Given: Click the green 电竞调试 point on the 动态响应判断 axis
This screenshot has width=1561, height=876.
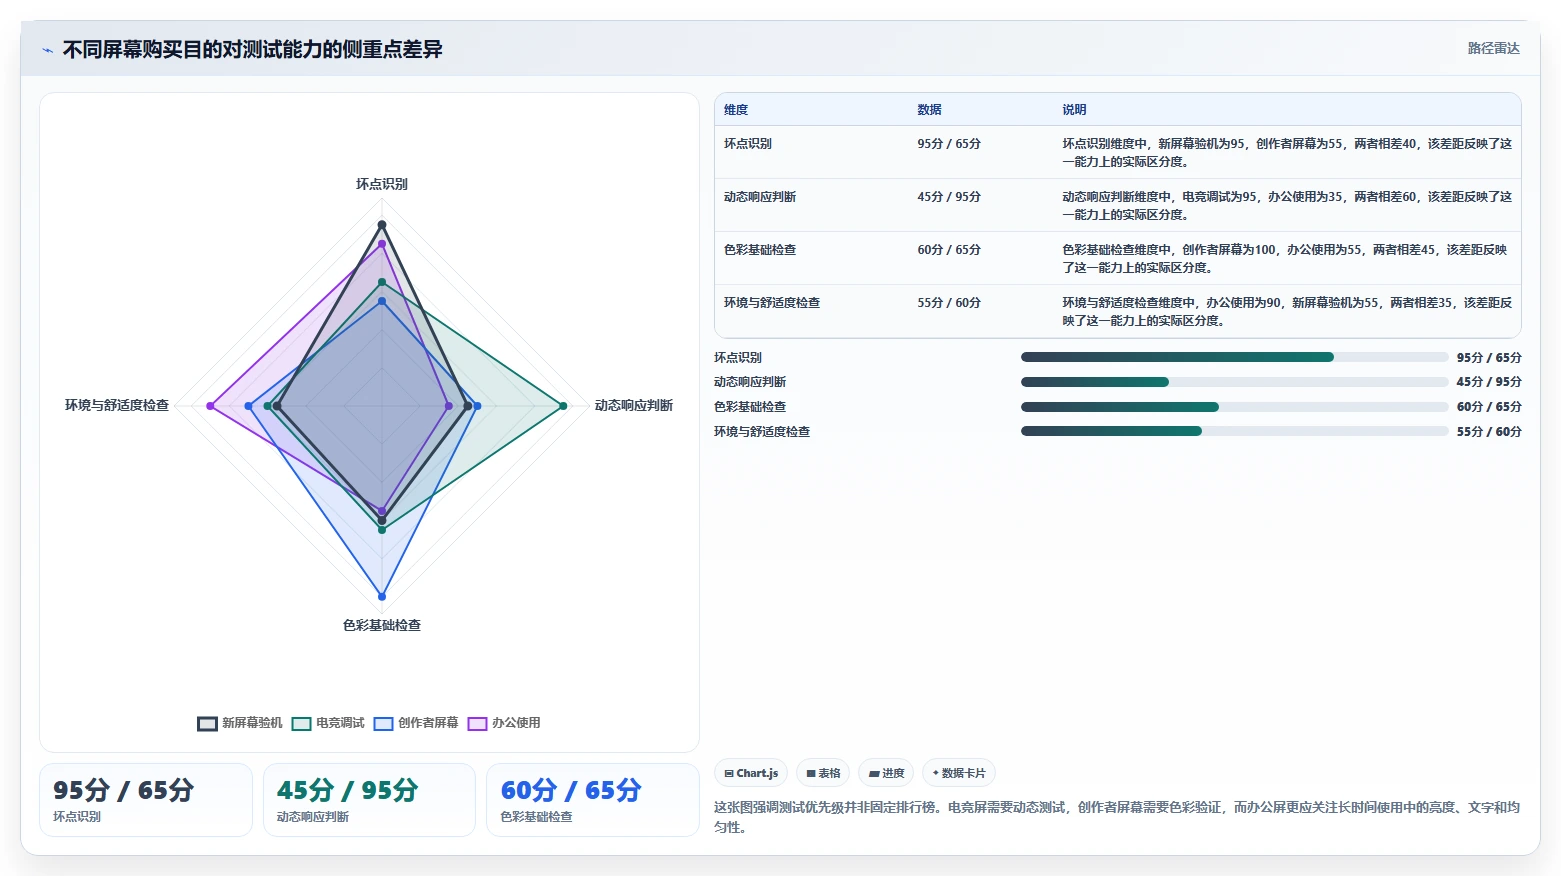Looking at the screenshot, I should [563, 406].
